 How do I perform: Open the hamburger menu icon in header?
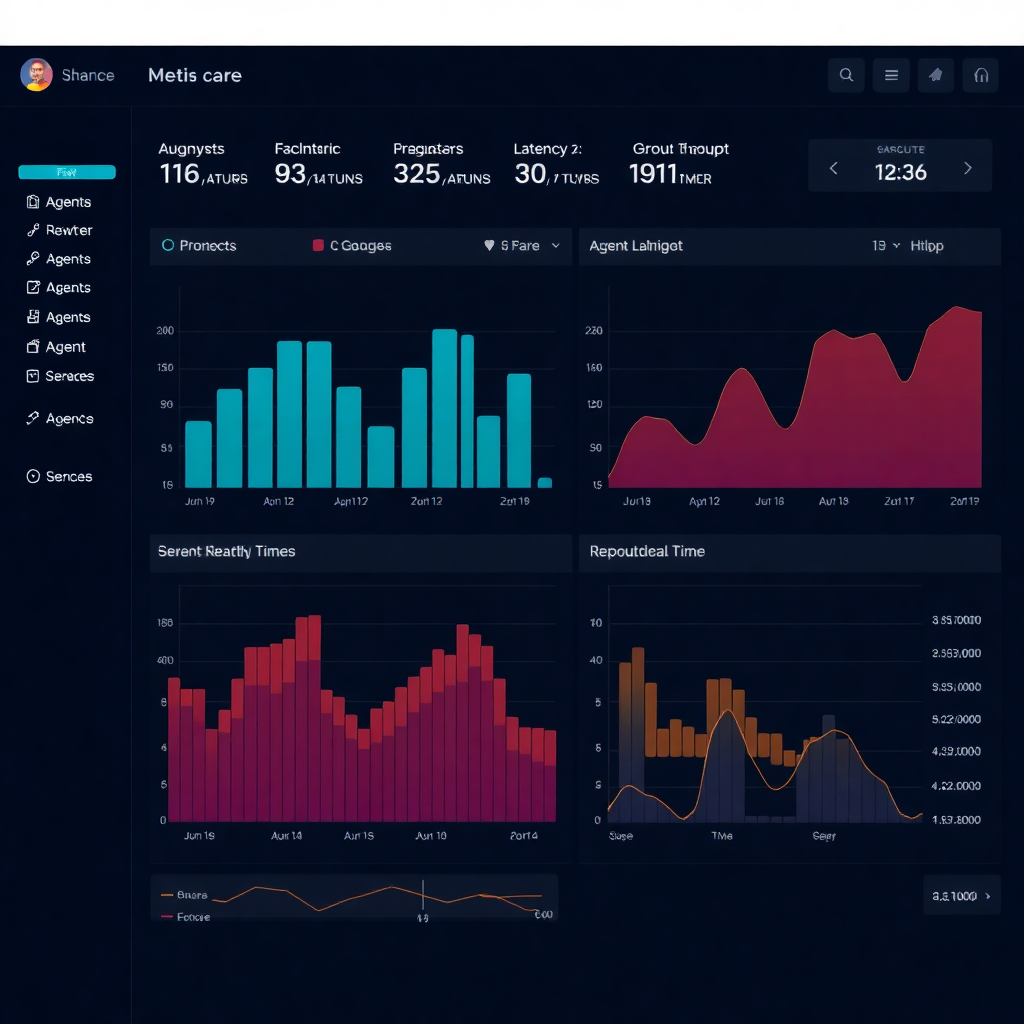[x=891, y=75]
